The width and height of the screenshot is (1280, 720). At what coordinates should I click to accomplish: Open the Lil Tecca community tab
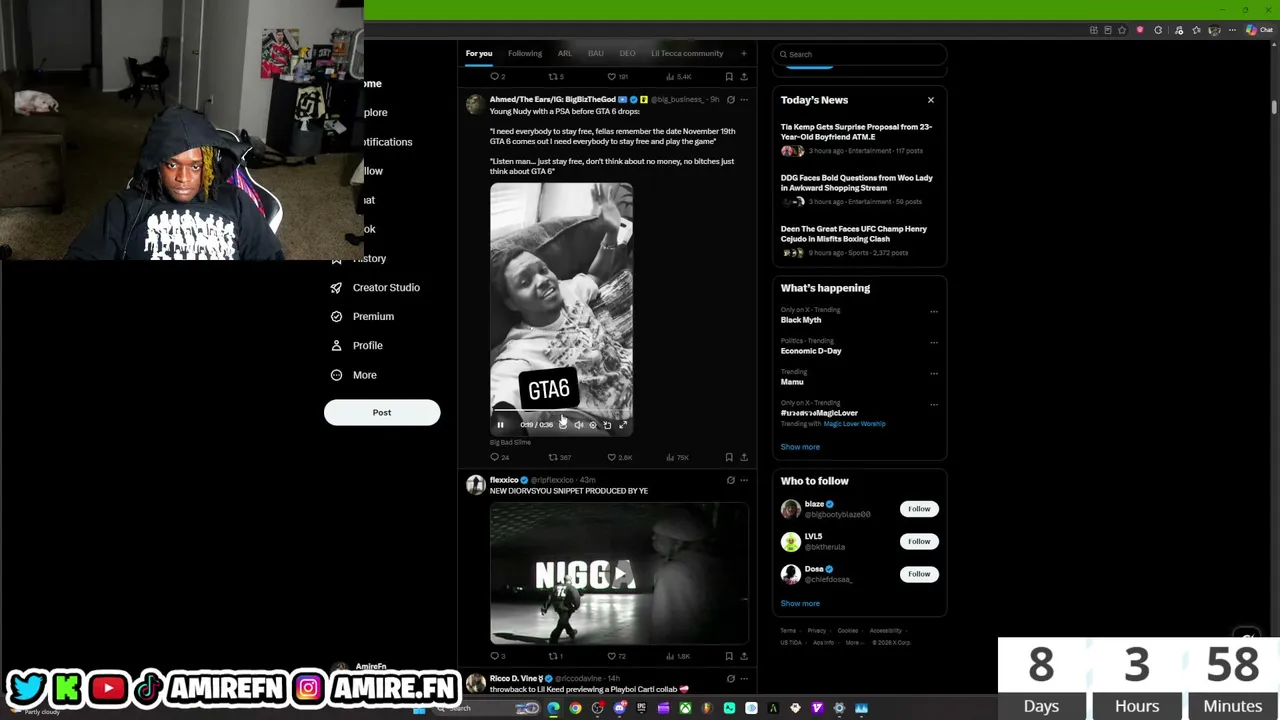pos(687,53)
